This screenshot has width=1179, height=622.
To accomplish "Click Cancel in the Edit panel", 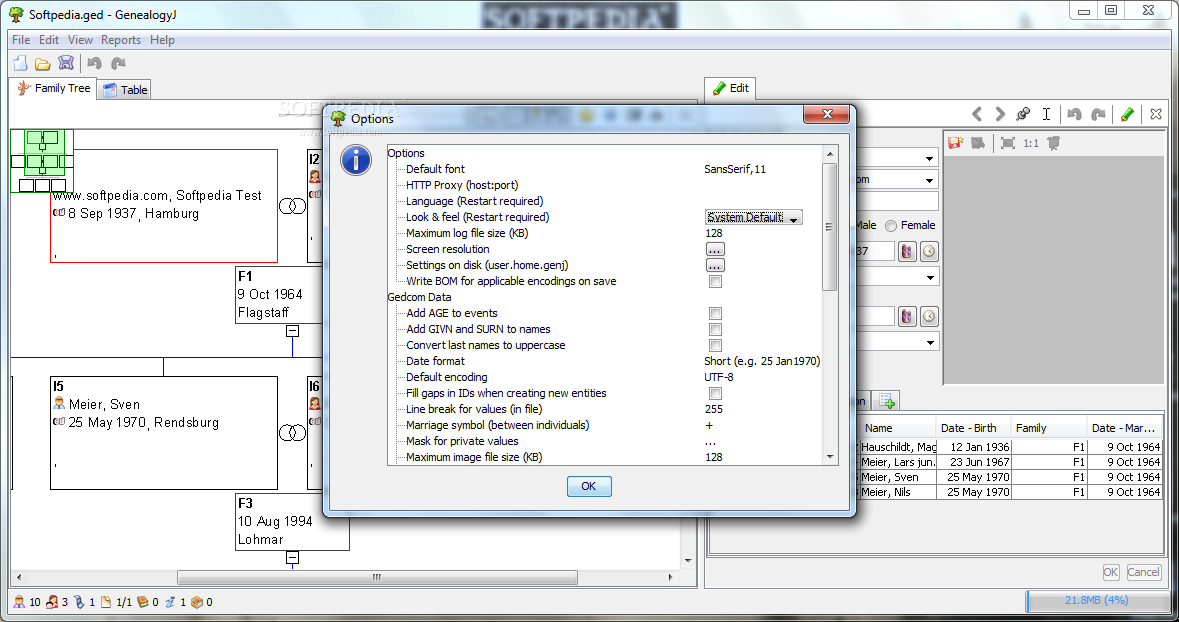I will 1143,572.
